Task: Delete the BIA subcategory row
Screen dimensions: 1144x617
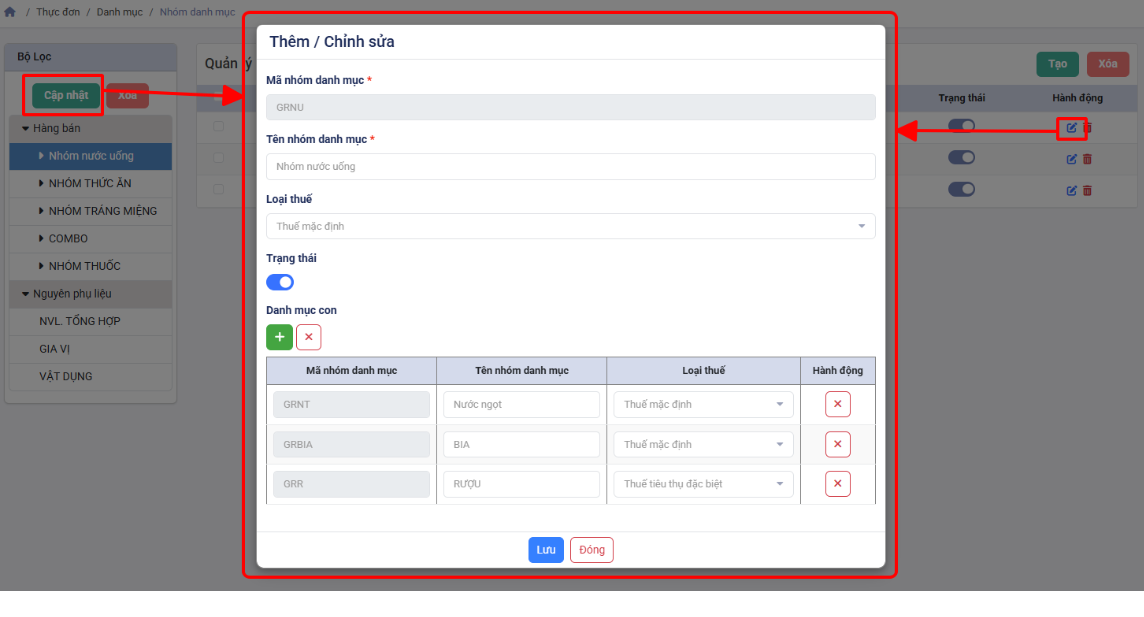Action: coord(837,444)
